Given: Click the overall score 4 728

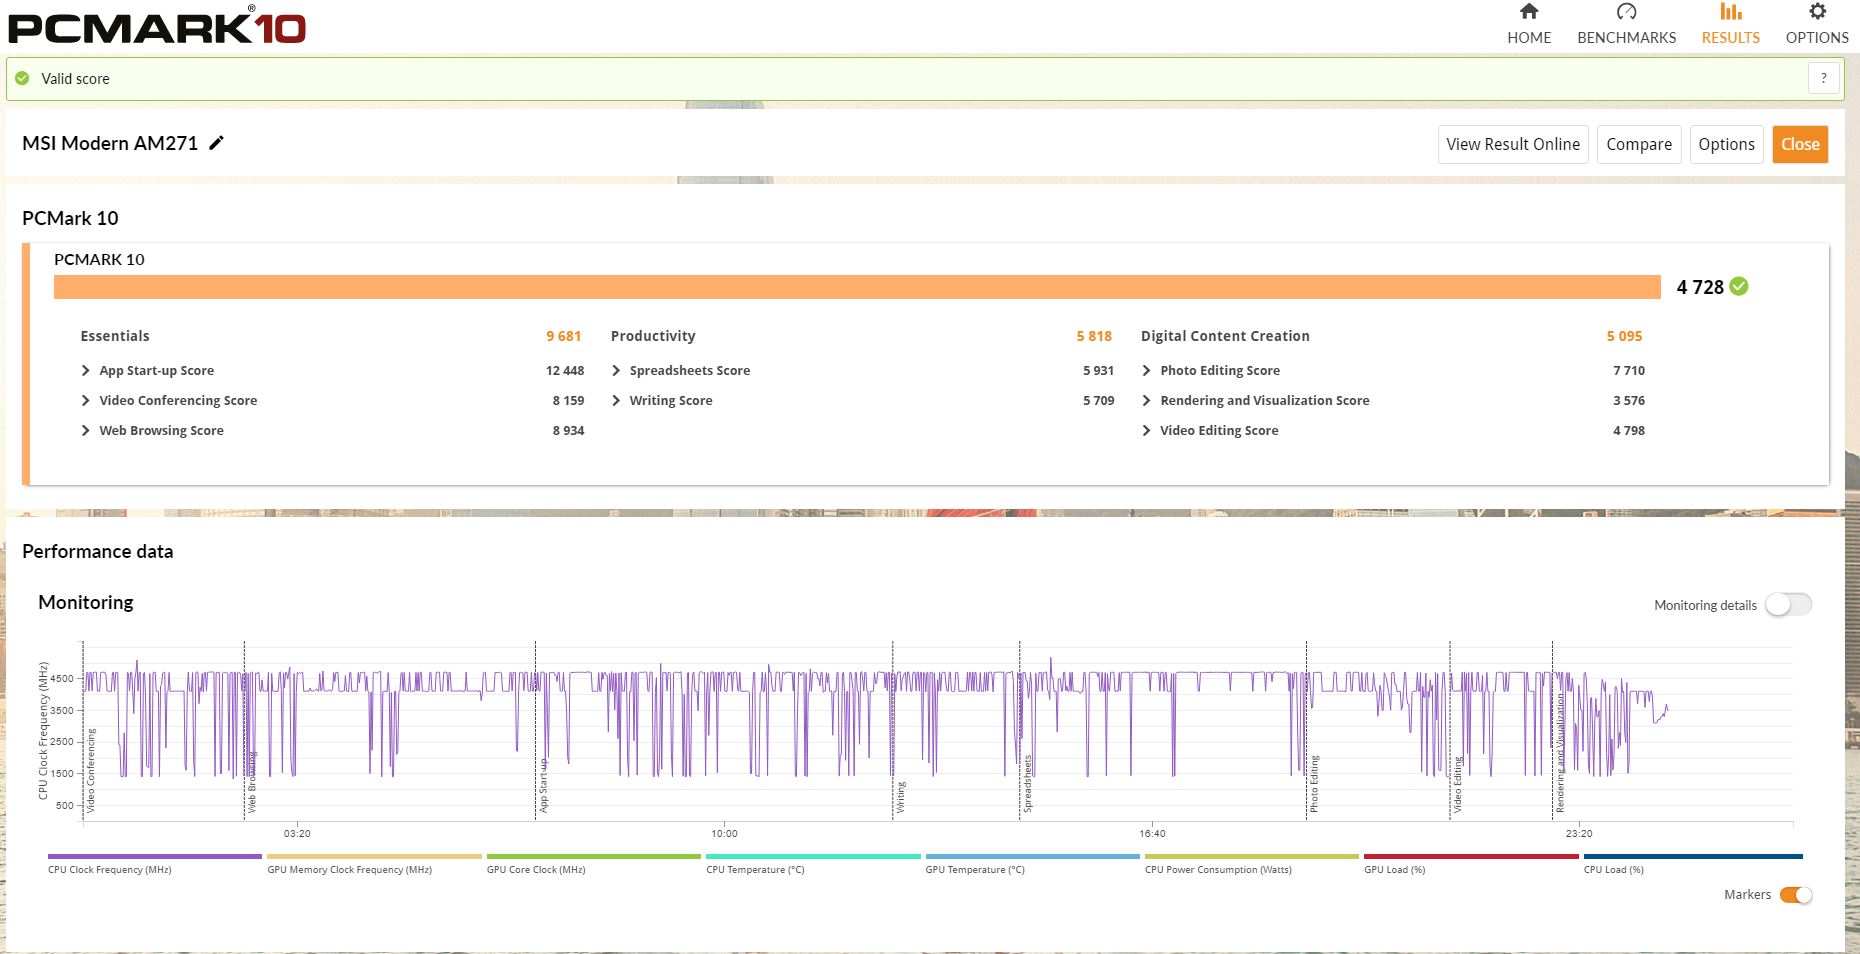Looking at the screenshot, I should 1700,287.
